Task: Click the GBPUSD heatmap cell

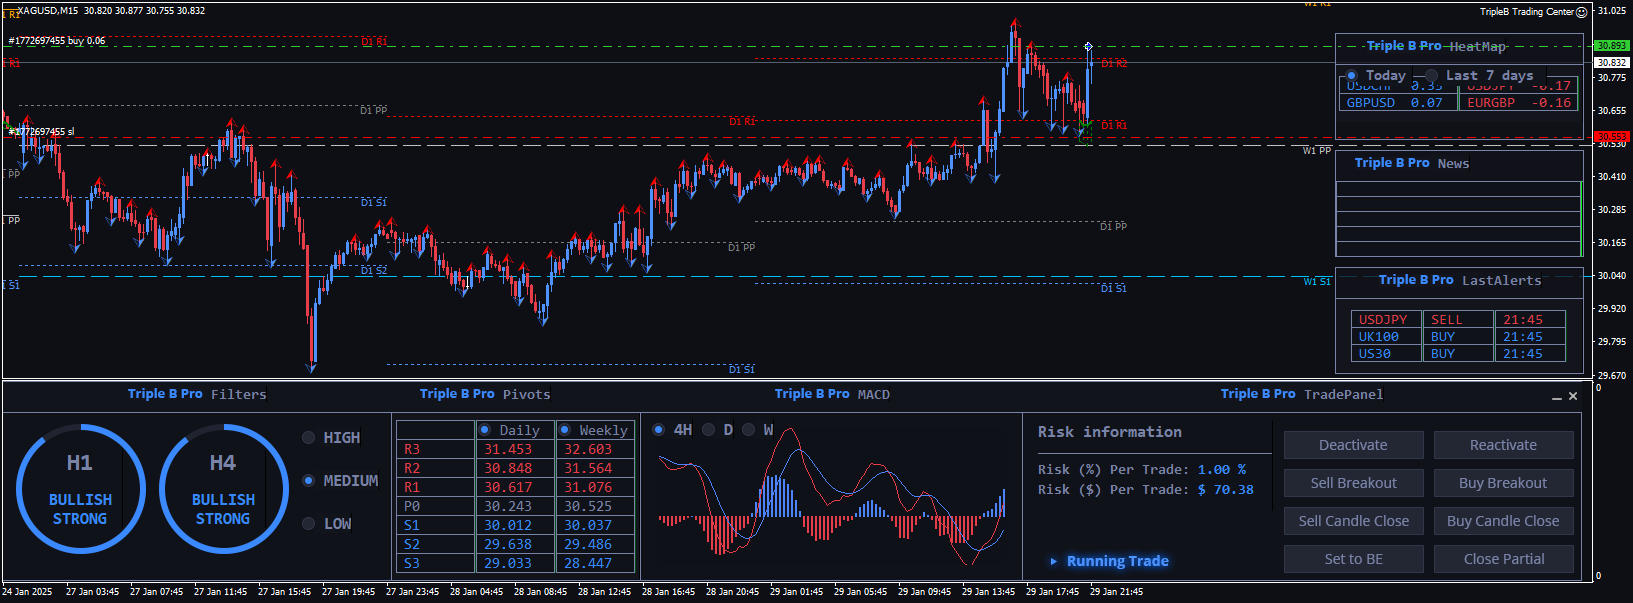Action: (x=1396, y=103)
